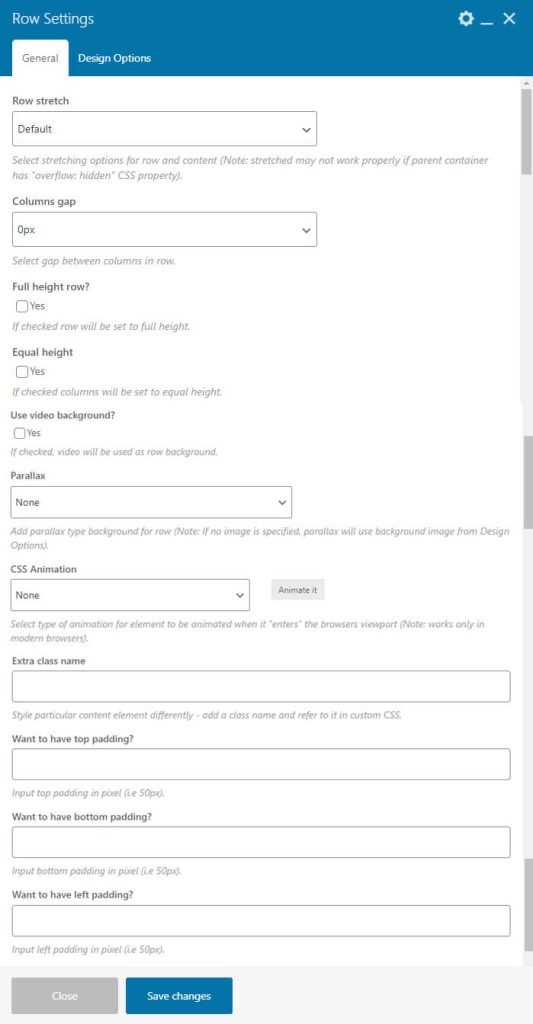Click the panel's vertical scrollbar thumb
Screen dimensions: 533x1024
point(526,131)
